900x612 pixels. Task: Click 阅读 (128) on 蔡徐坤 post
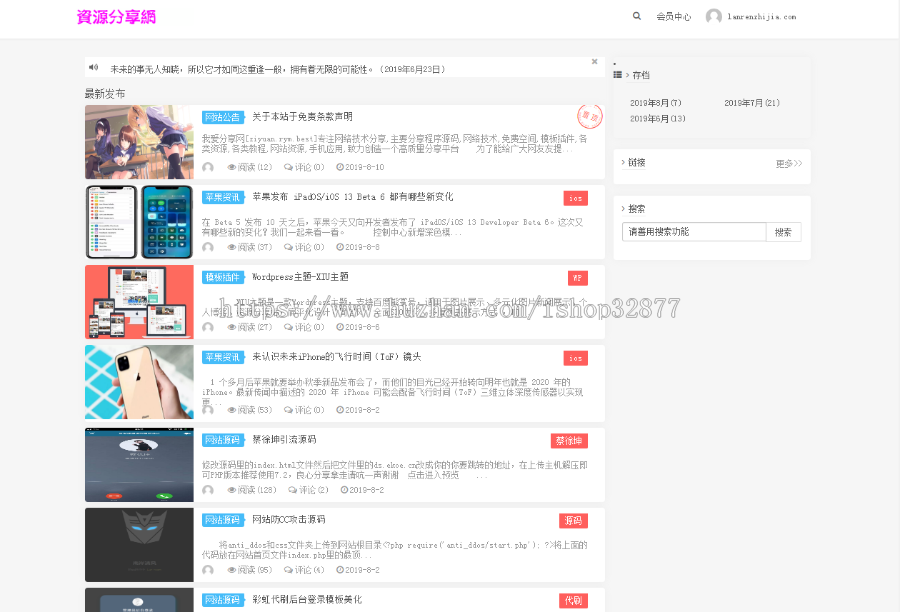point(252,490)
